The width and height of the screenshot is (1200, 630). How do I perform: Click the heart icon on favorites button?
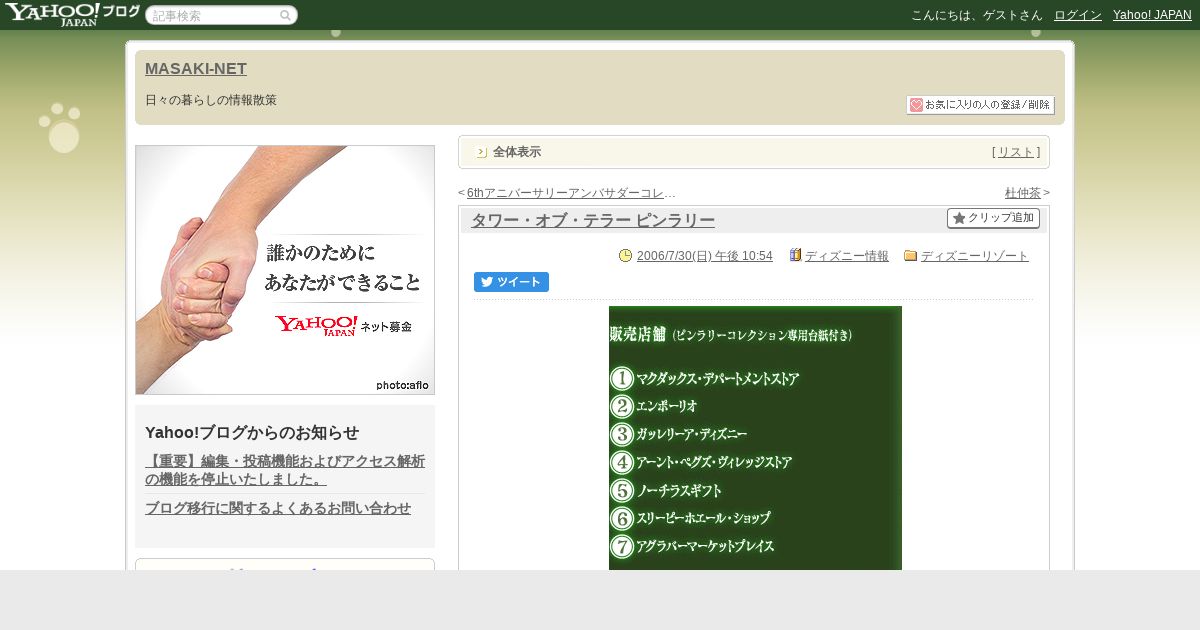pos(916,105)
